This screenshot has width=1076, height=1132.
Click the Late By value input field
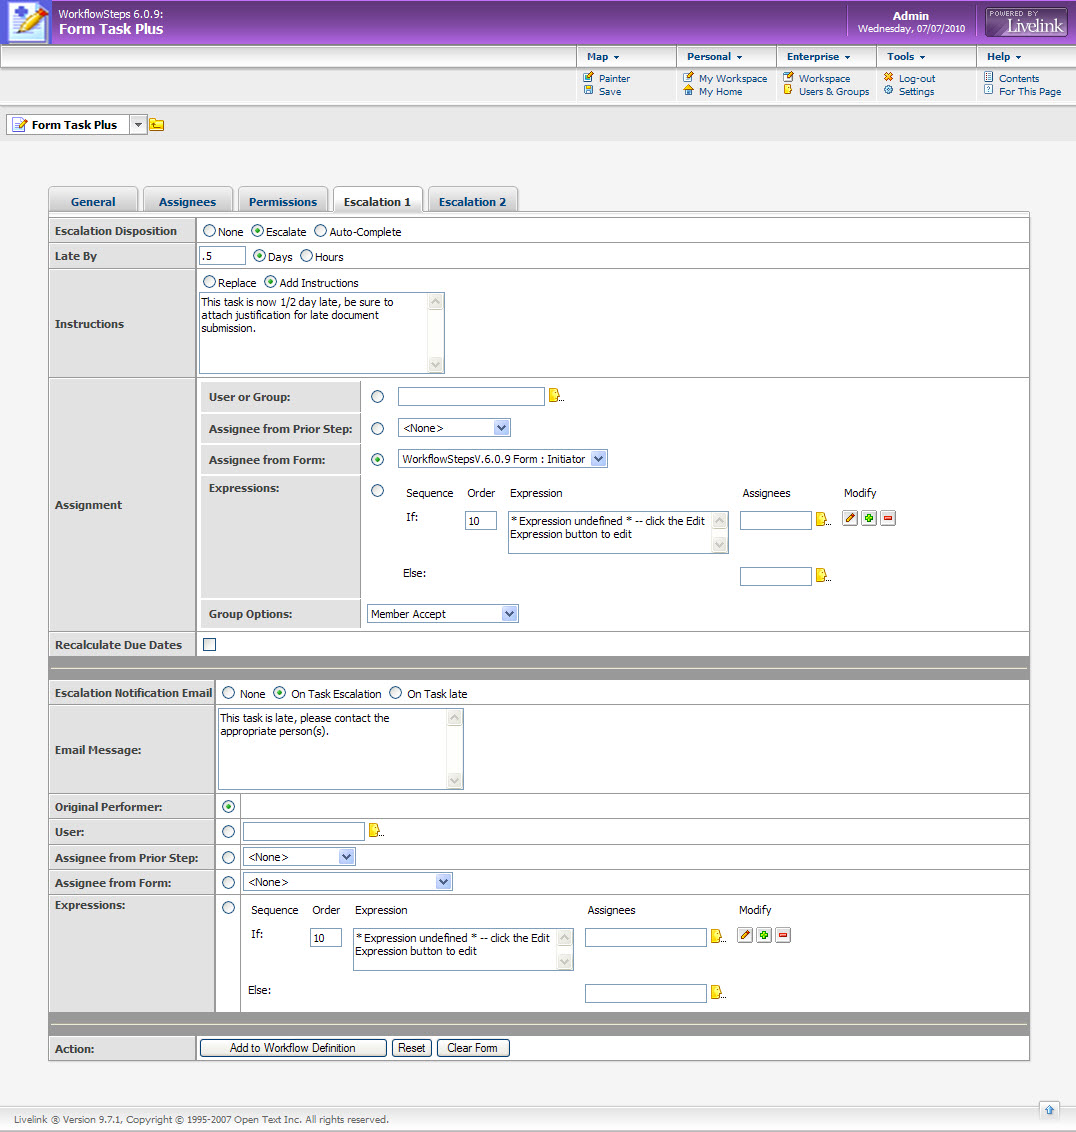(222, 256)
